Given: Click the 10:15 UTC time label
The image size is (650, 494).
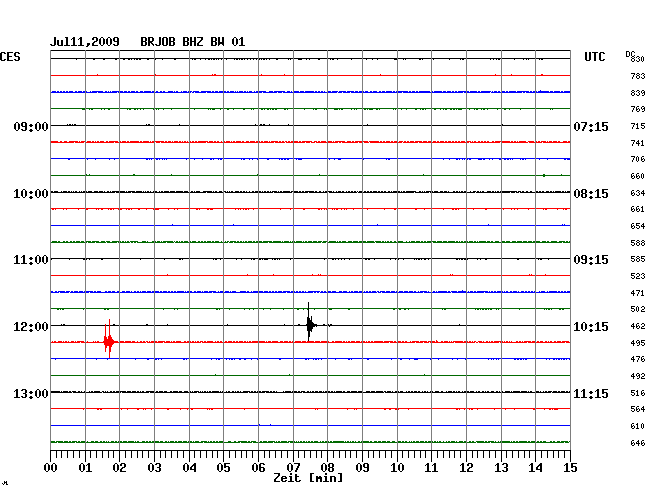Looking at the screenshot, I should coord(591,327).
